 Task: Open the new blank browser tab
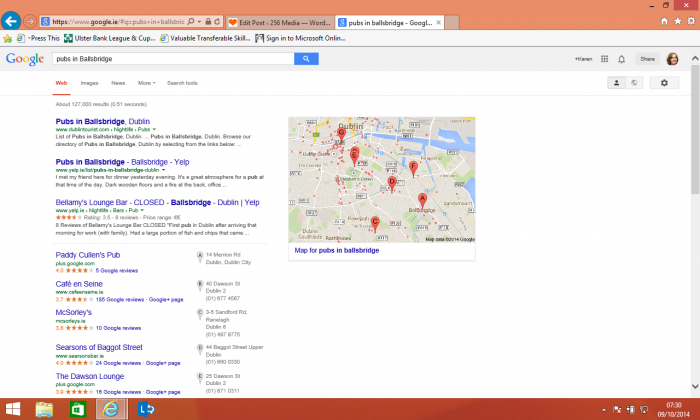[x=452, y=22]
